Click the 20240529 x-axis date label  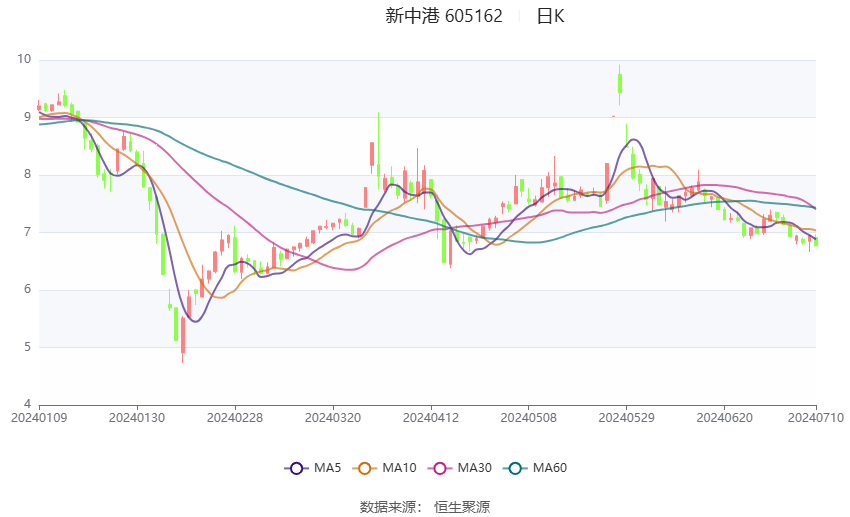627,418
